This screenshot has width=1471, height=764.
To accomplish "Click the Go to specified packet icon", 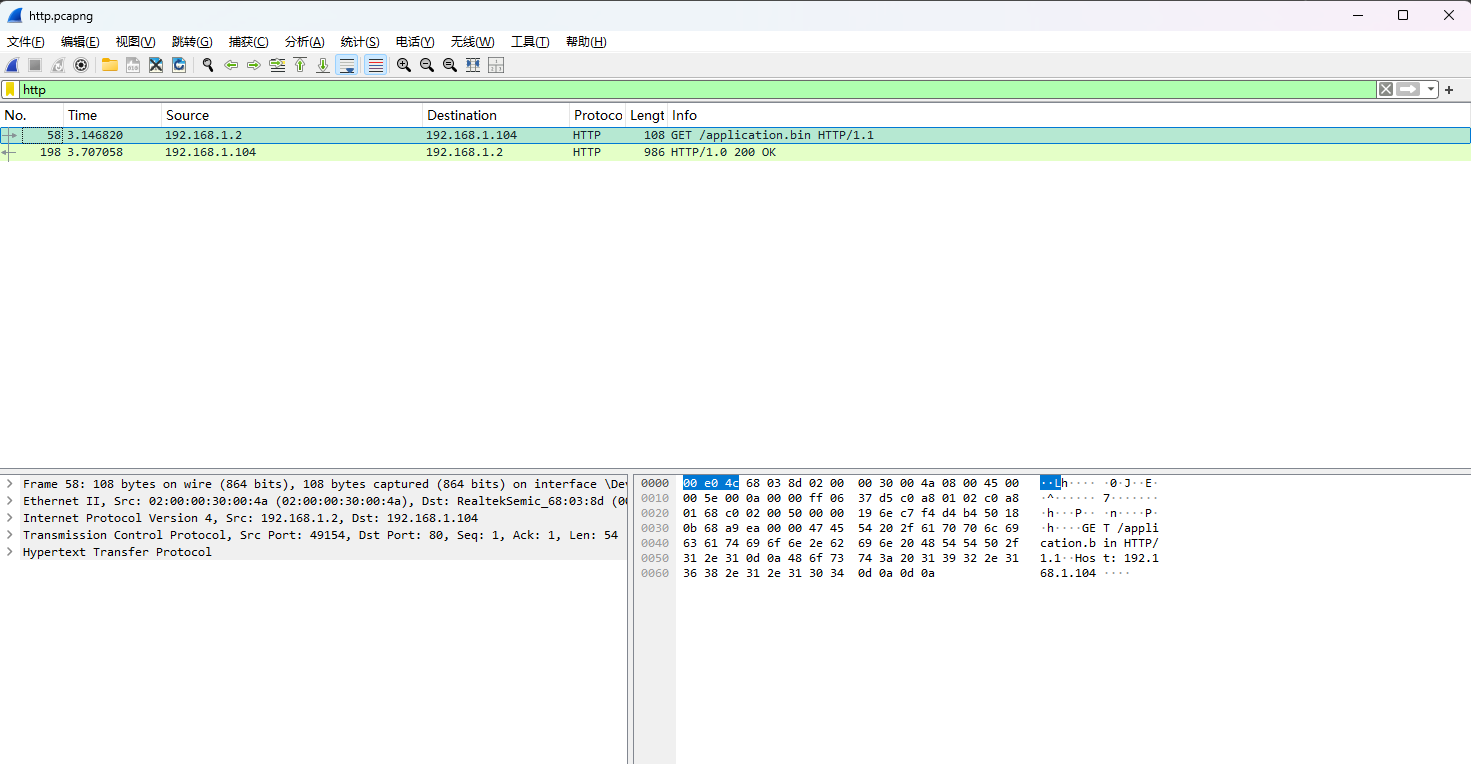I will pos(277,65).
